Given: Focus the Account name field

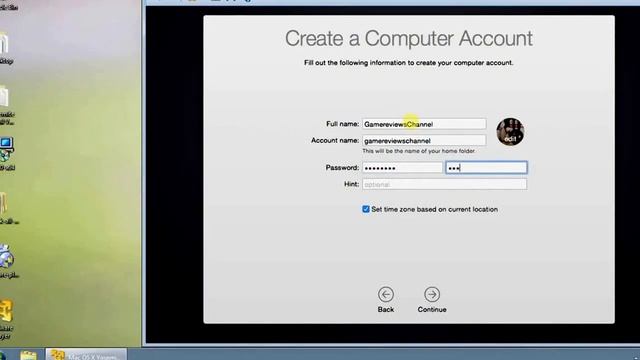Looking at the screenshot, I should [424, 140].
